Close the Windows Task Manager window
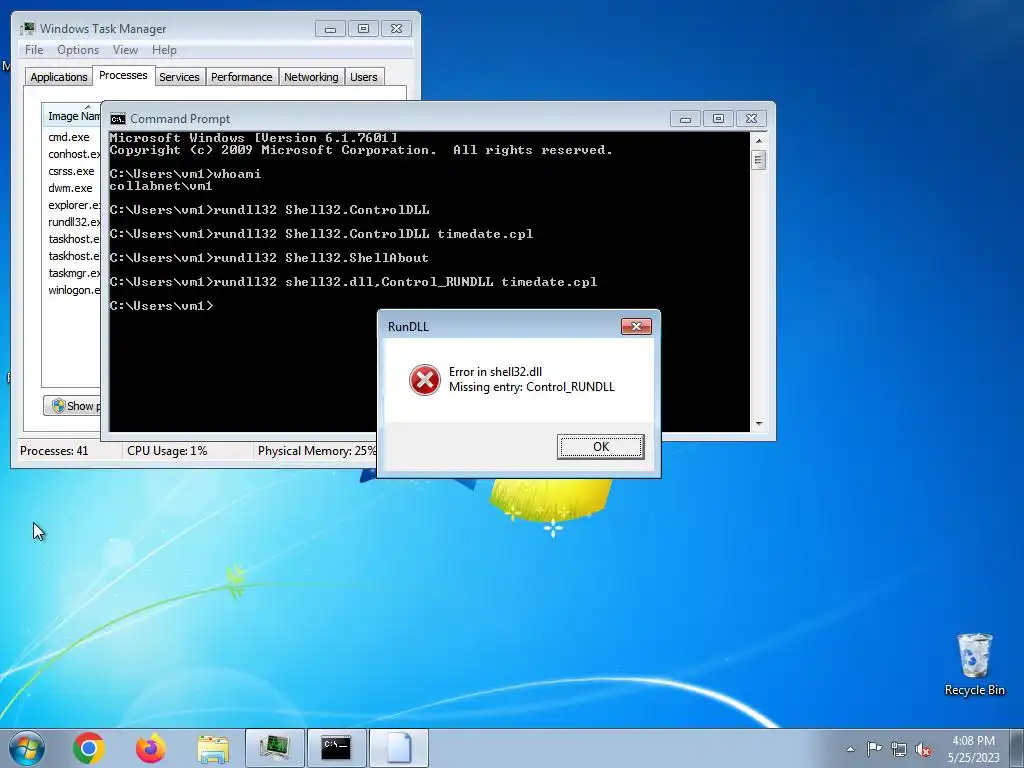 pyautogui.click(x=396, y=29)
